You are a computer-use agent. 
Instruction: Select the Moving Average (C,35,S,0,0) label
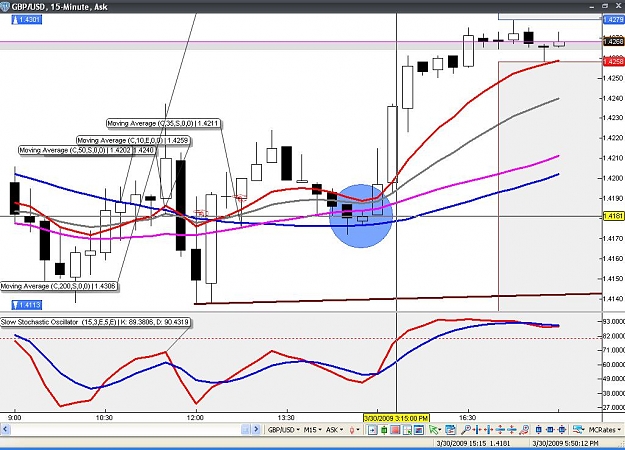pyautogui.click(x=163, y=124)
